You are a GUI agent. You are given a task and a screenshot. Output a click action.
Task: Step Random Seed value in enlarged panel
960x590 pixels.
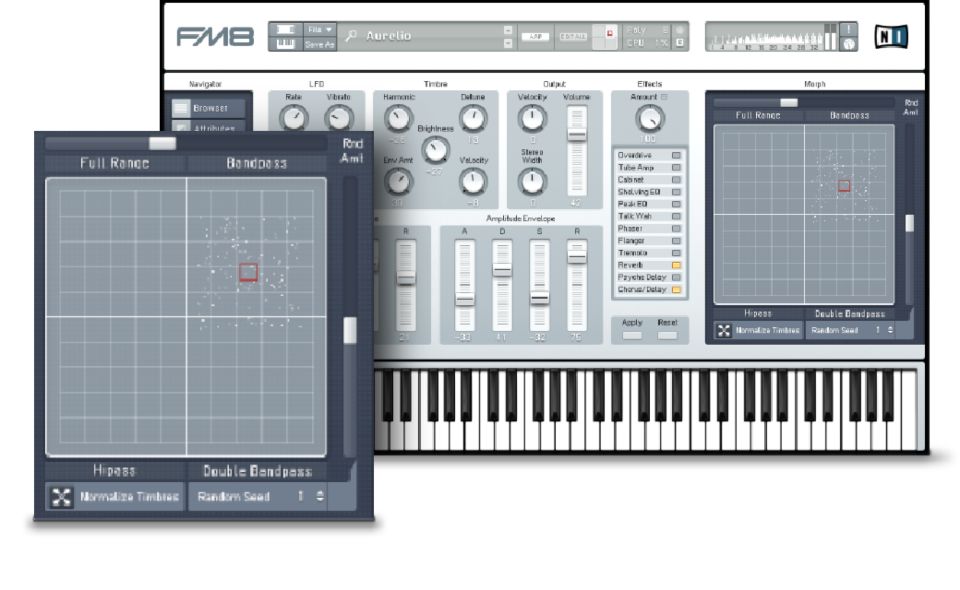320,497
